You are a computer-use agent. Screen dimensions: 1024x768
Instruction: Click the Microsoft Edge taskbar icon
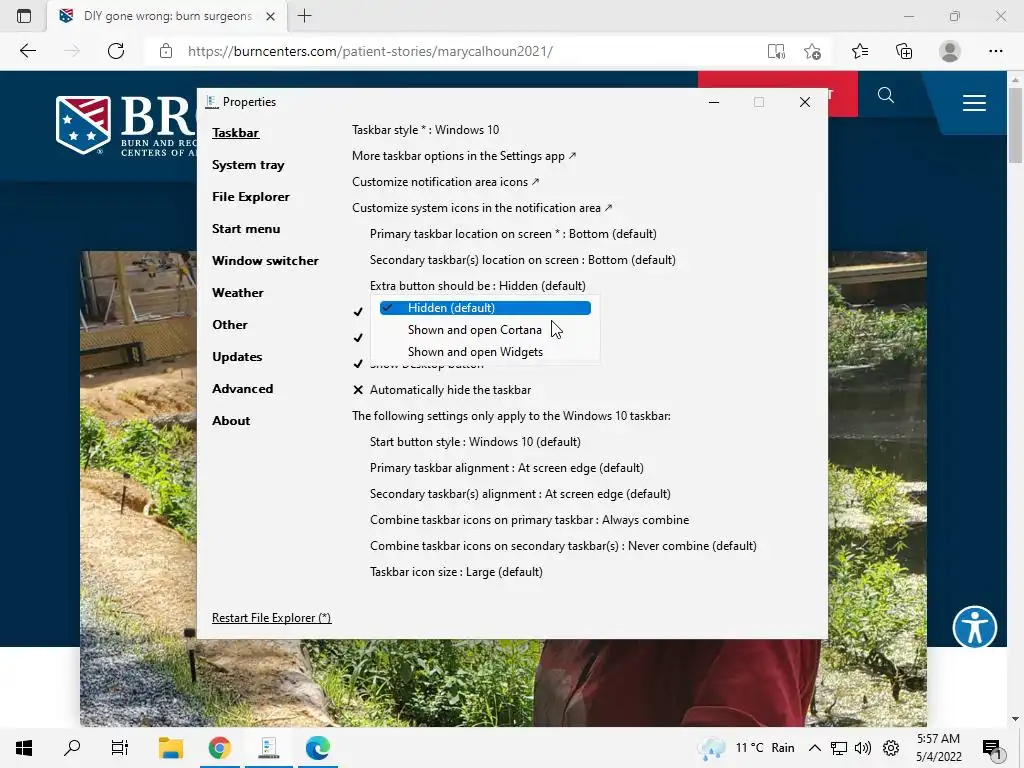coord(318,748)
